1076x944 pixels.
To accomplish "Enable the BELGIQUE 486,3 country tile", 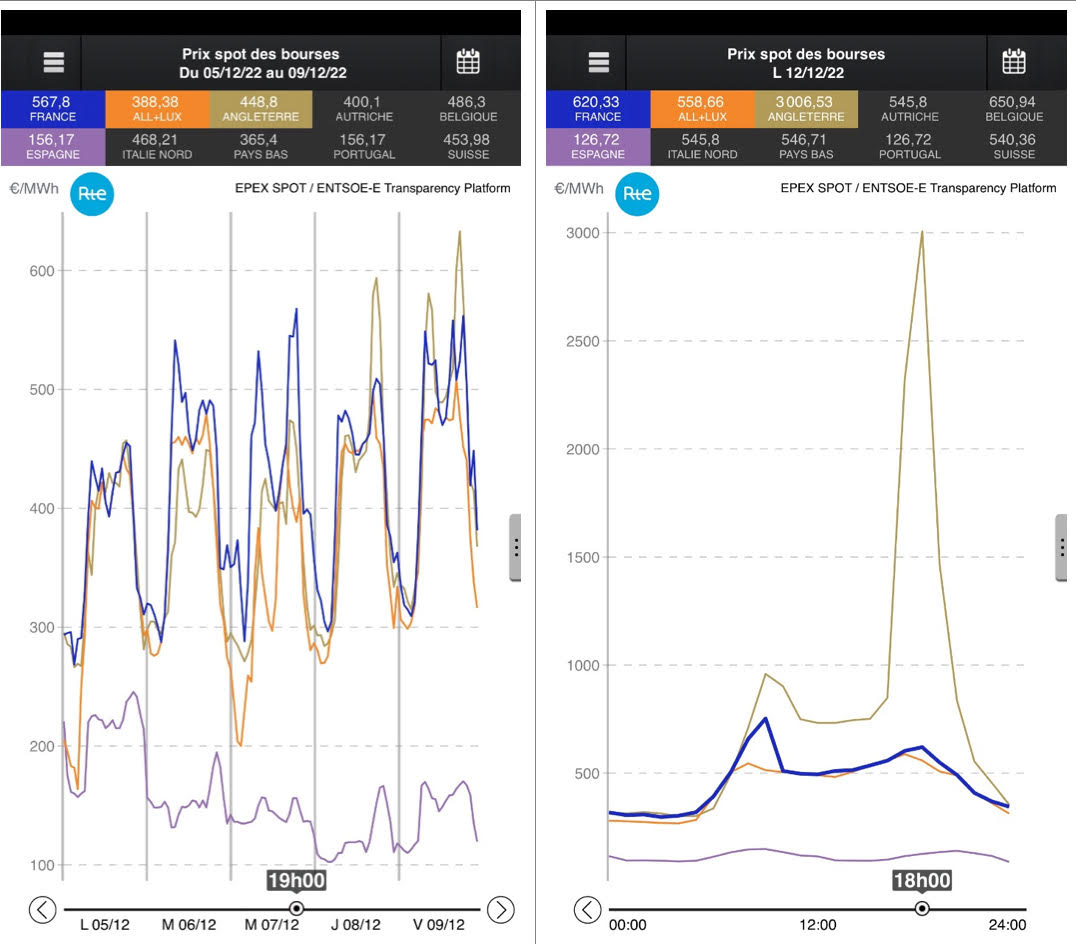I will (468, 107).
